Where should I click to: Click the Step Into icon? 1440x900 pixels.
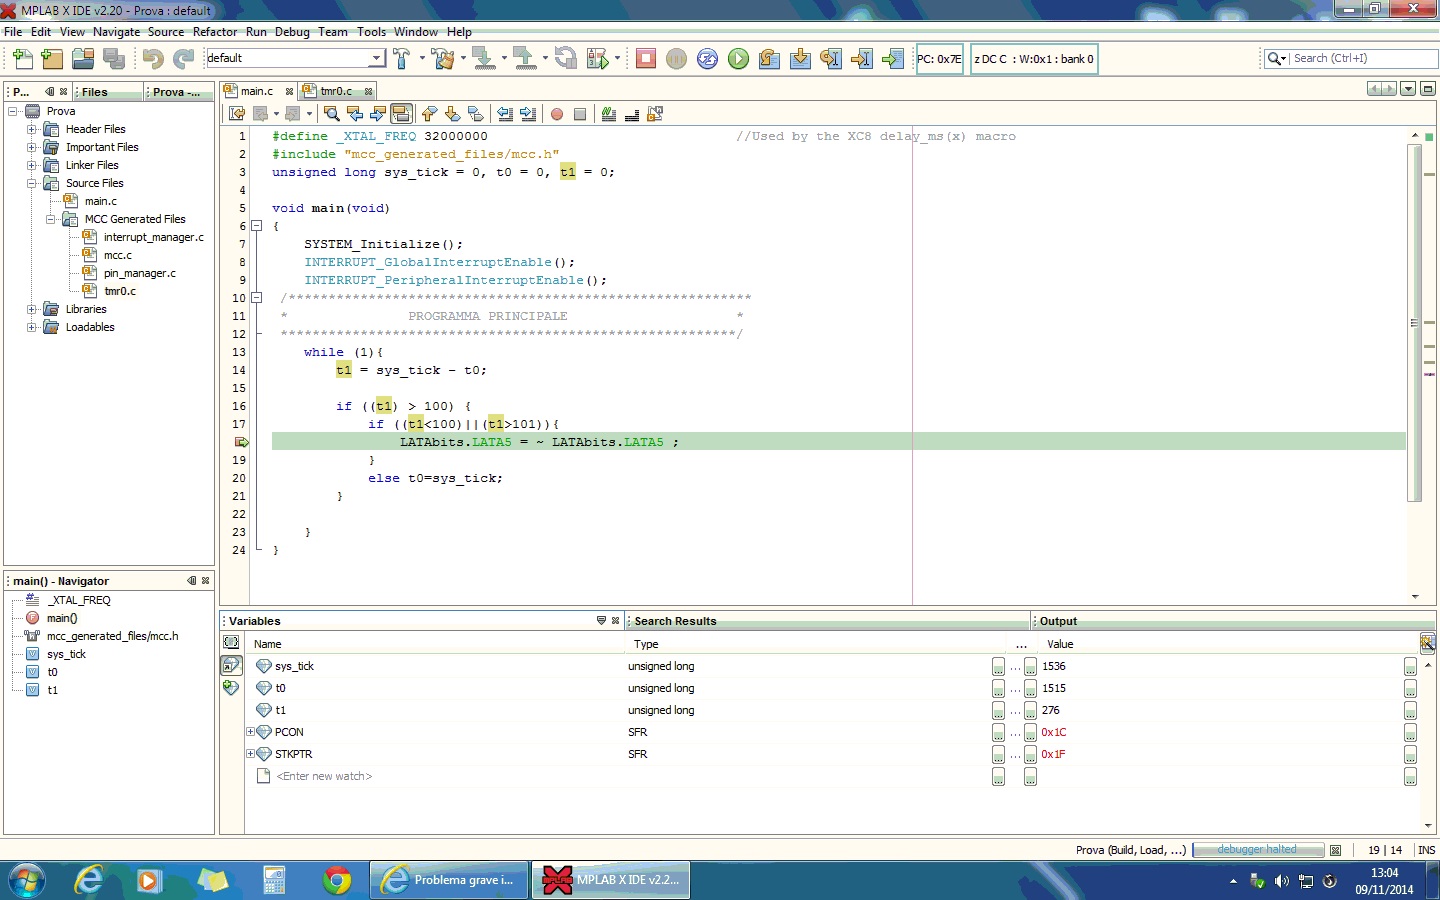[800, 59]
